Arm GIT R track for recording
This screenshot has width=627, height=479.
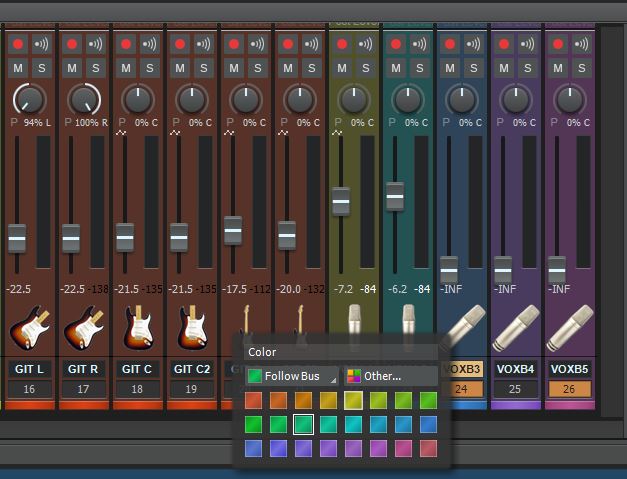(x=72, y=44)
